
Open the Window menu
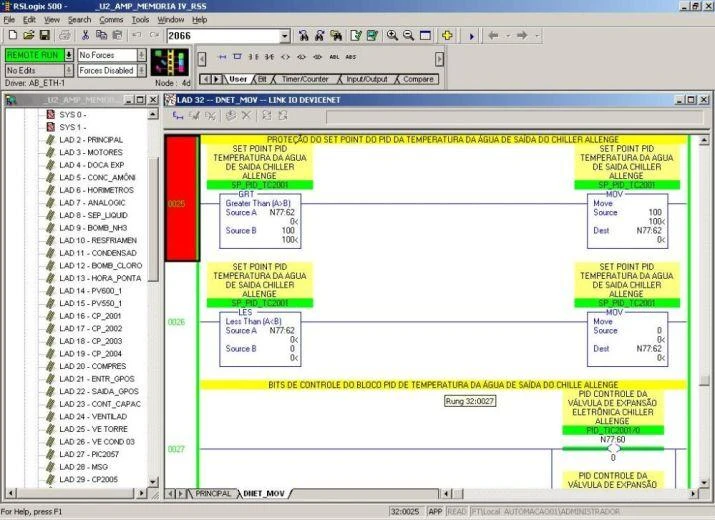tap(171, 20)
